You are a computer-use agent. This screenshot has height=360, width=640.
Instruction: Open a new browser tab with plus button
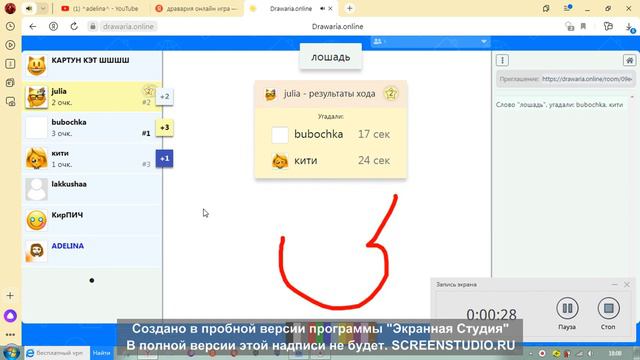pos(349,9)
